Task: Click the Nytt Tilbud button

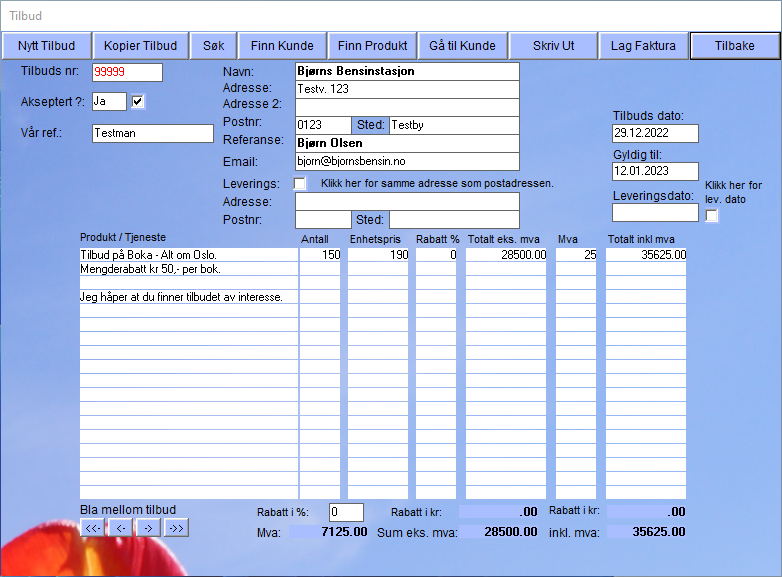Action: pyautogui.click(x=47, y=46)
